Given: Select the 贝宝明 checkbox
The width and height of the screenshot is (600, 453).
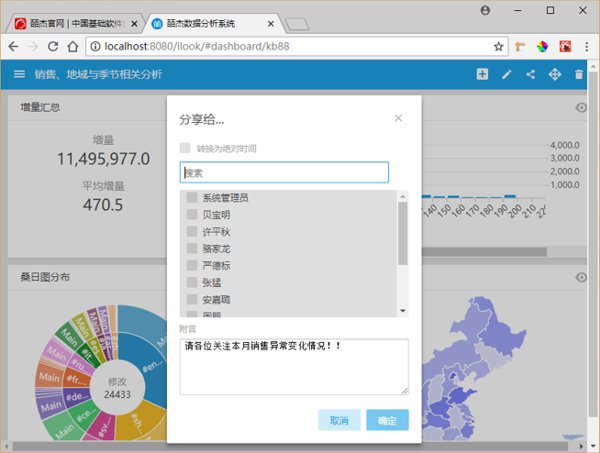Looking at the screenshot, I should click(192, 215).
